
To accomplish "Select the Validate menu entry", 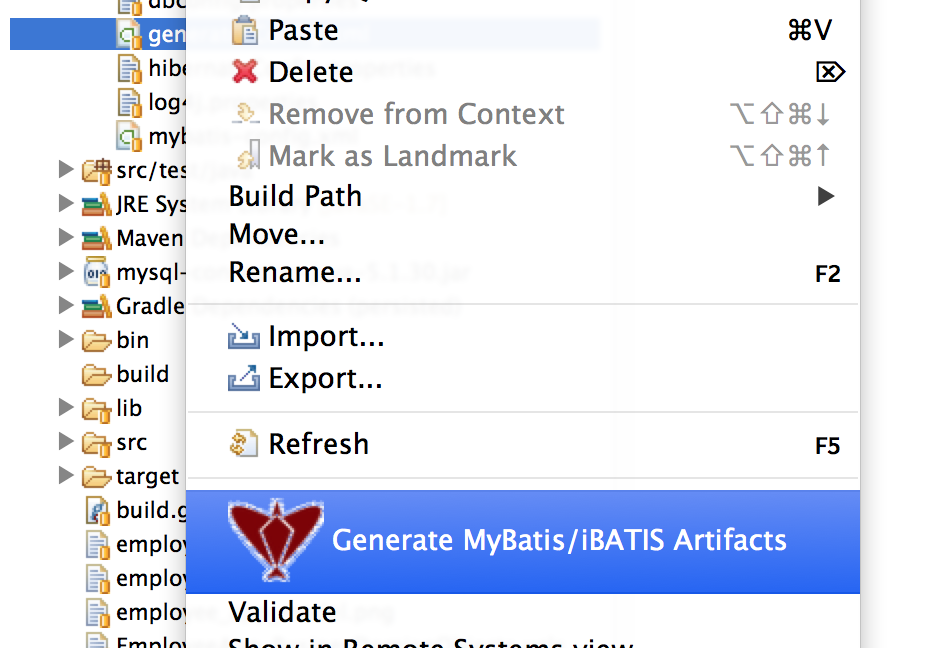I will tap(282, 611).
